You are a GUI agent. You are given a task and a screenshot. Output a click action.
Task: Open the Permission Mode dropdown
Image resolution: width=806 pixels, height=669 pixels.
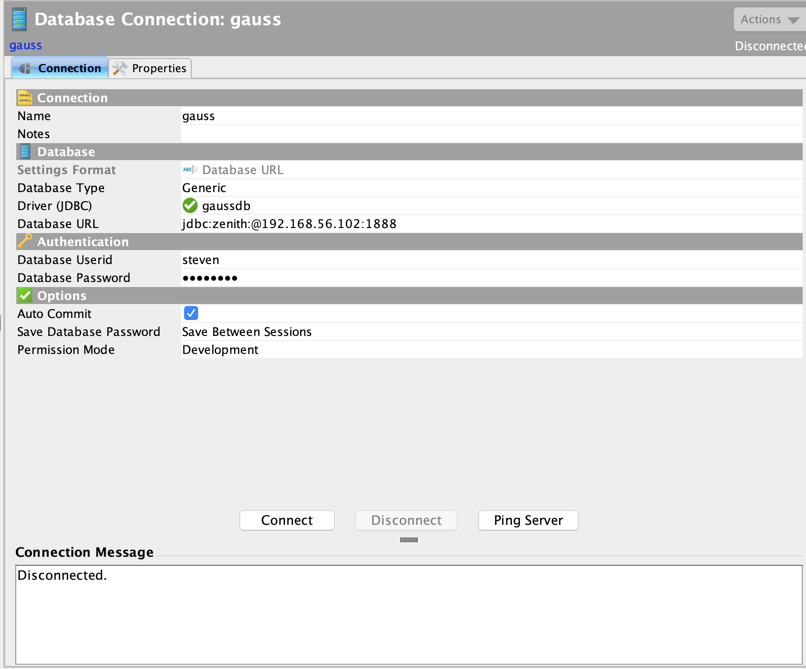(490, 350)
